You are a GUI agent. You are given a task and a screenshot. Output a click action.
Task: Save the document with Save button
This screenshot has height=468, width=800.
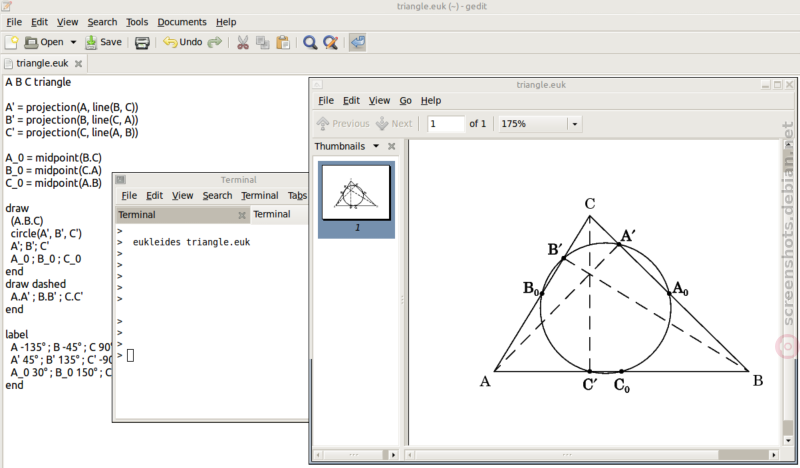pos(104,42)
